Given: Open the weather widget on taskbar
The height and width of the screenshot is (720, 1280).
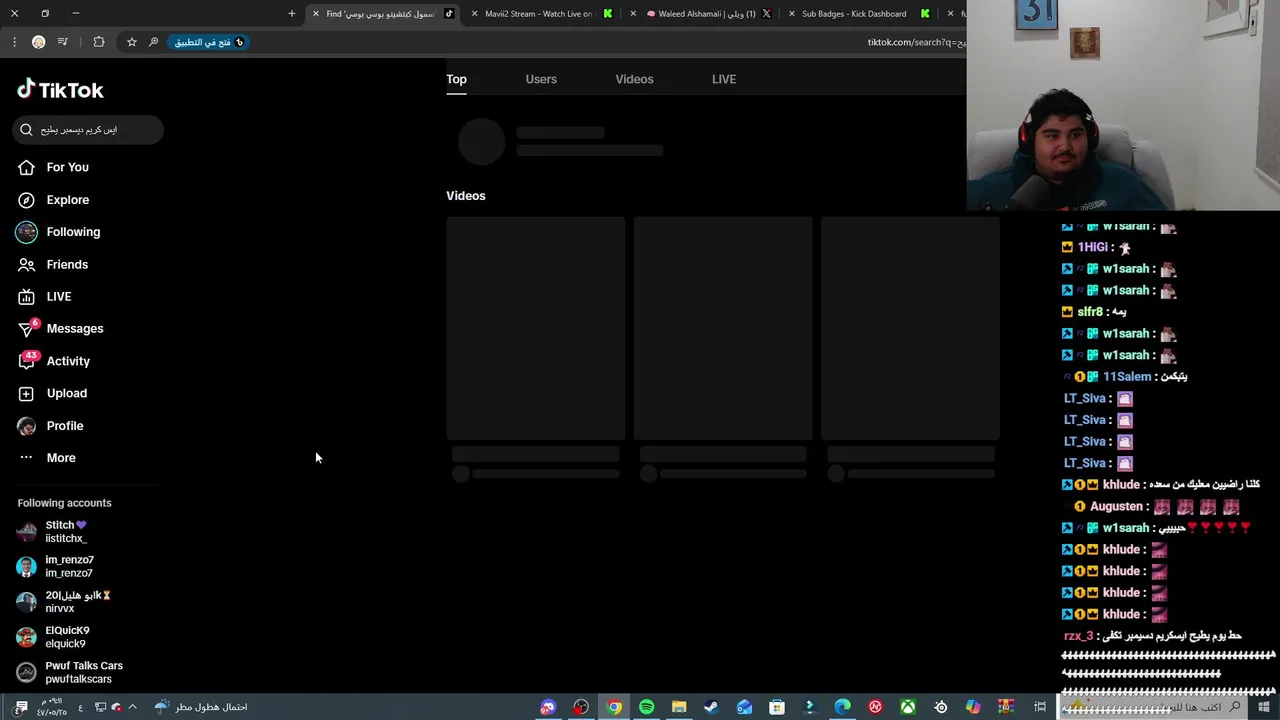Looking at the screenshot, I should (201, 707).
